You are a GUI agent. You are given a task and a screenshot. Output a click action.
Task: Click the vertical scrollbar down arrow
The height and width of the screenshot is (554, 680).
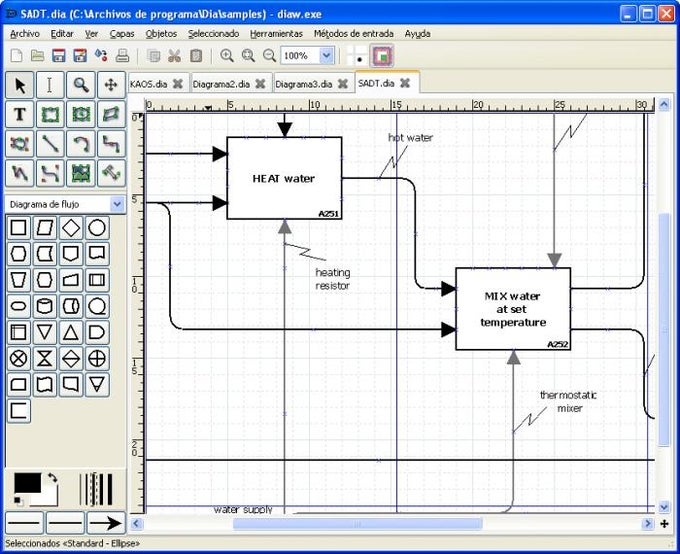pyautogui.click(x=664, y=507)
